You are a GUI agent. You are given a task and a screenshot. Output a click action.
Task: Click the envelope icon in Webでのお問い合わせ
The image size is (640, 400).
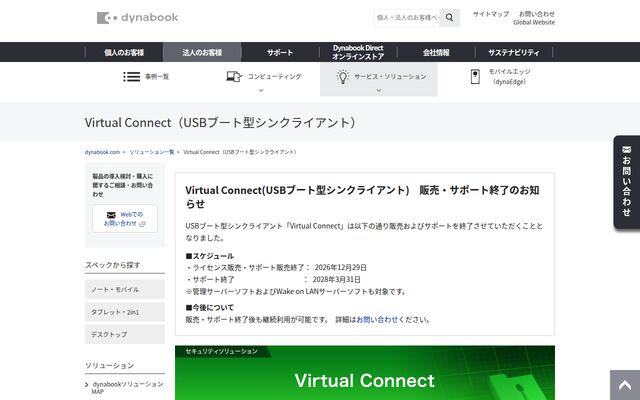tap(111, 215)
